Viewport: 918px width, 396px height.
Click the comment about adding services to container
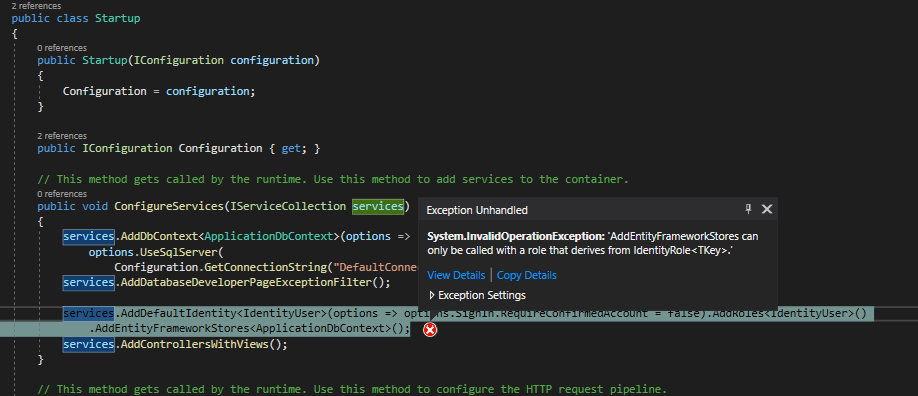[333, 179]
